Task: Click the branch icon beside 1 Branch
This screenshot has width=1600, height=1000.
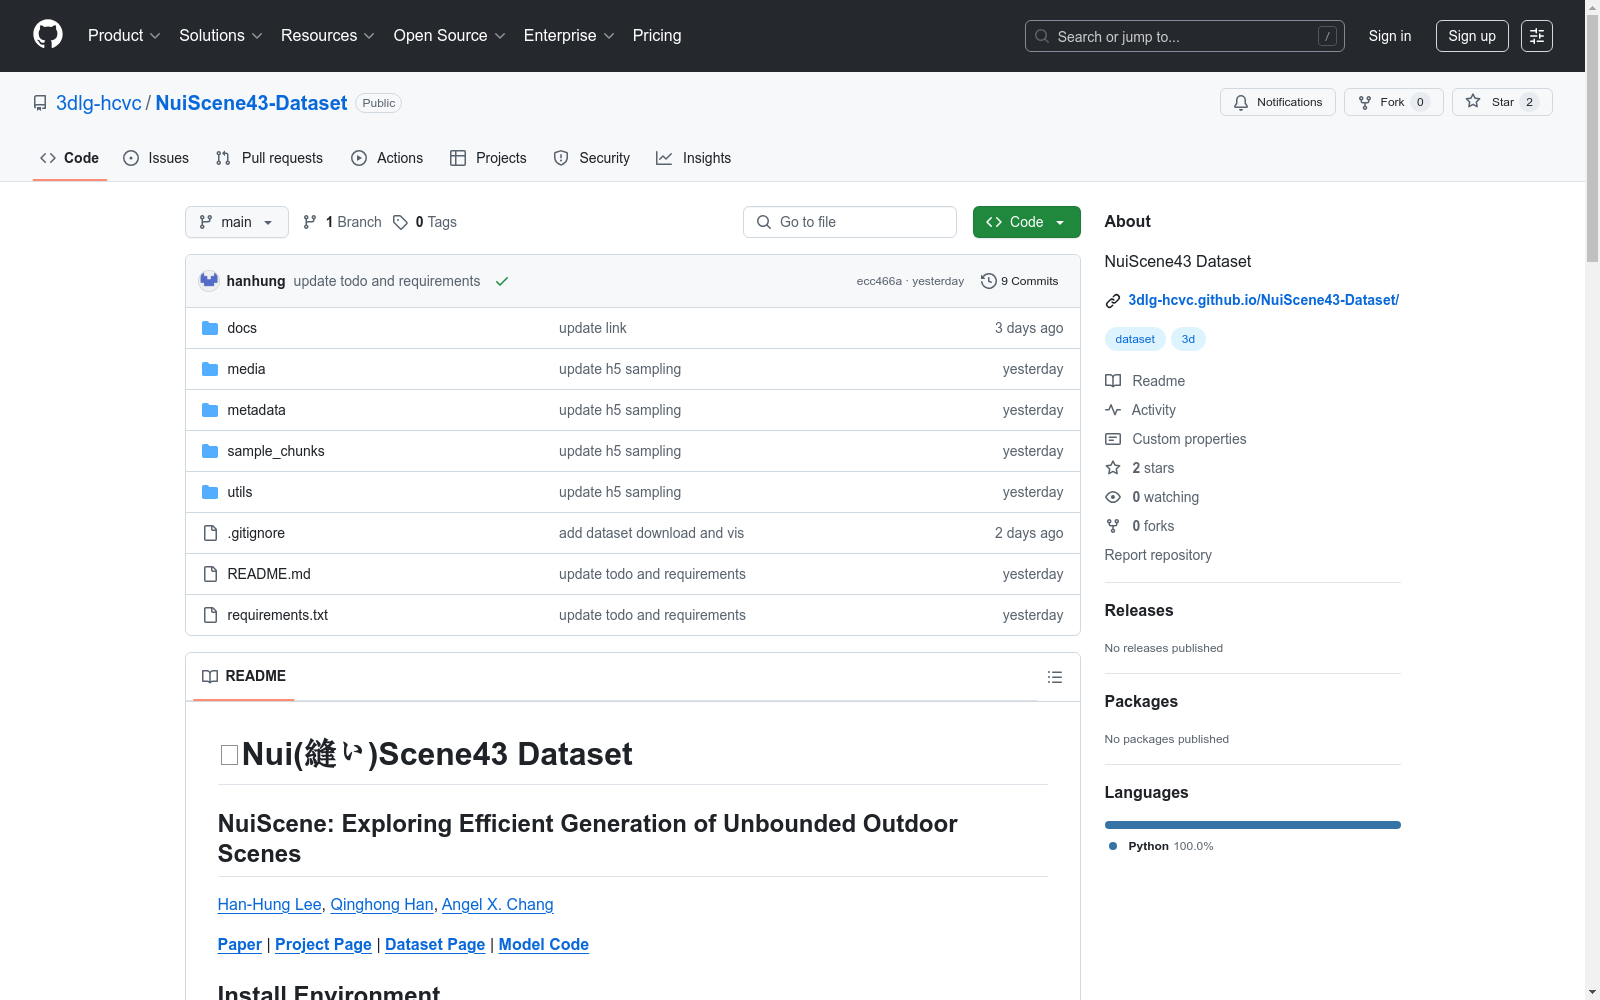Action: pyautogui.click(x=310, y=222)
